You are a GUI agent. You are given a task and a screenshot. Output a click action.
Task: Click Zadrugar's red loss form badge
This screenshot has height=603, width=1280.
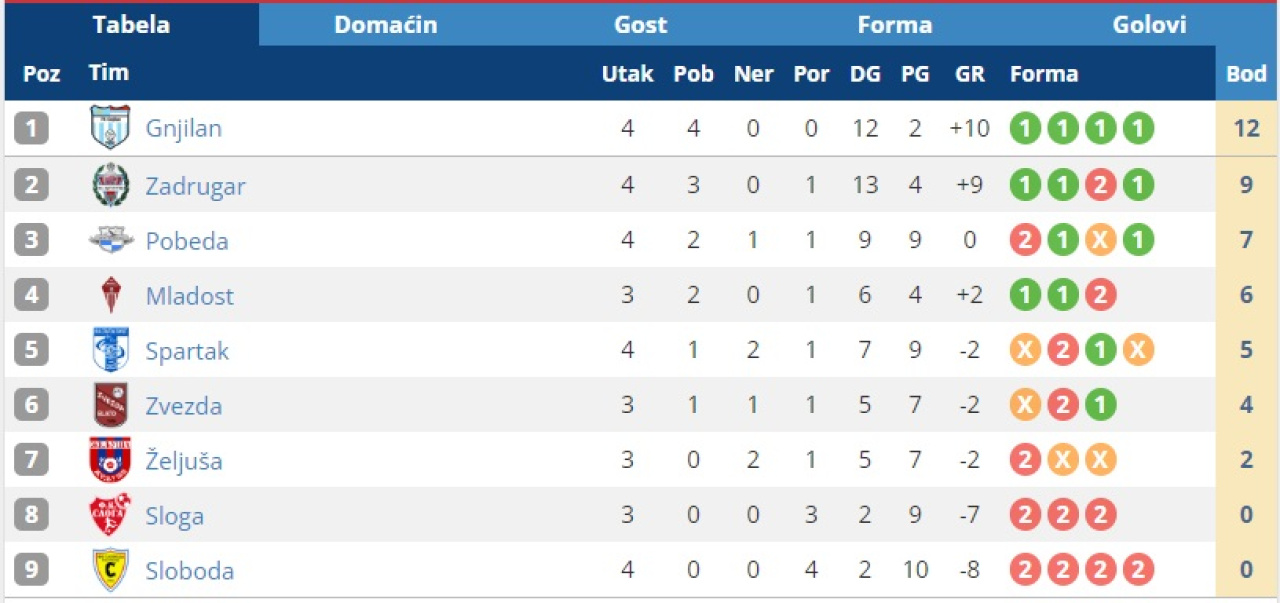click(1100, 185)
